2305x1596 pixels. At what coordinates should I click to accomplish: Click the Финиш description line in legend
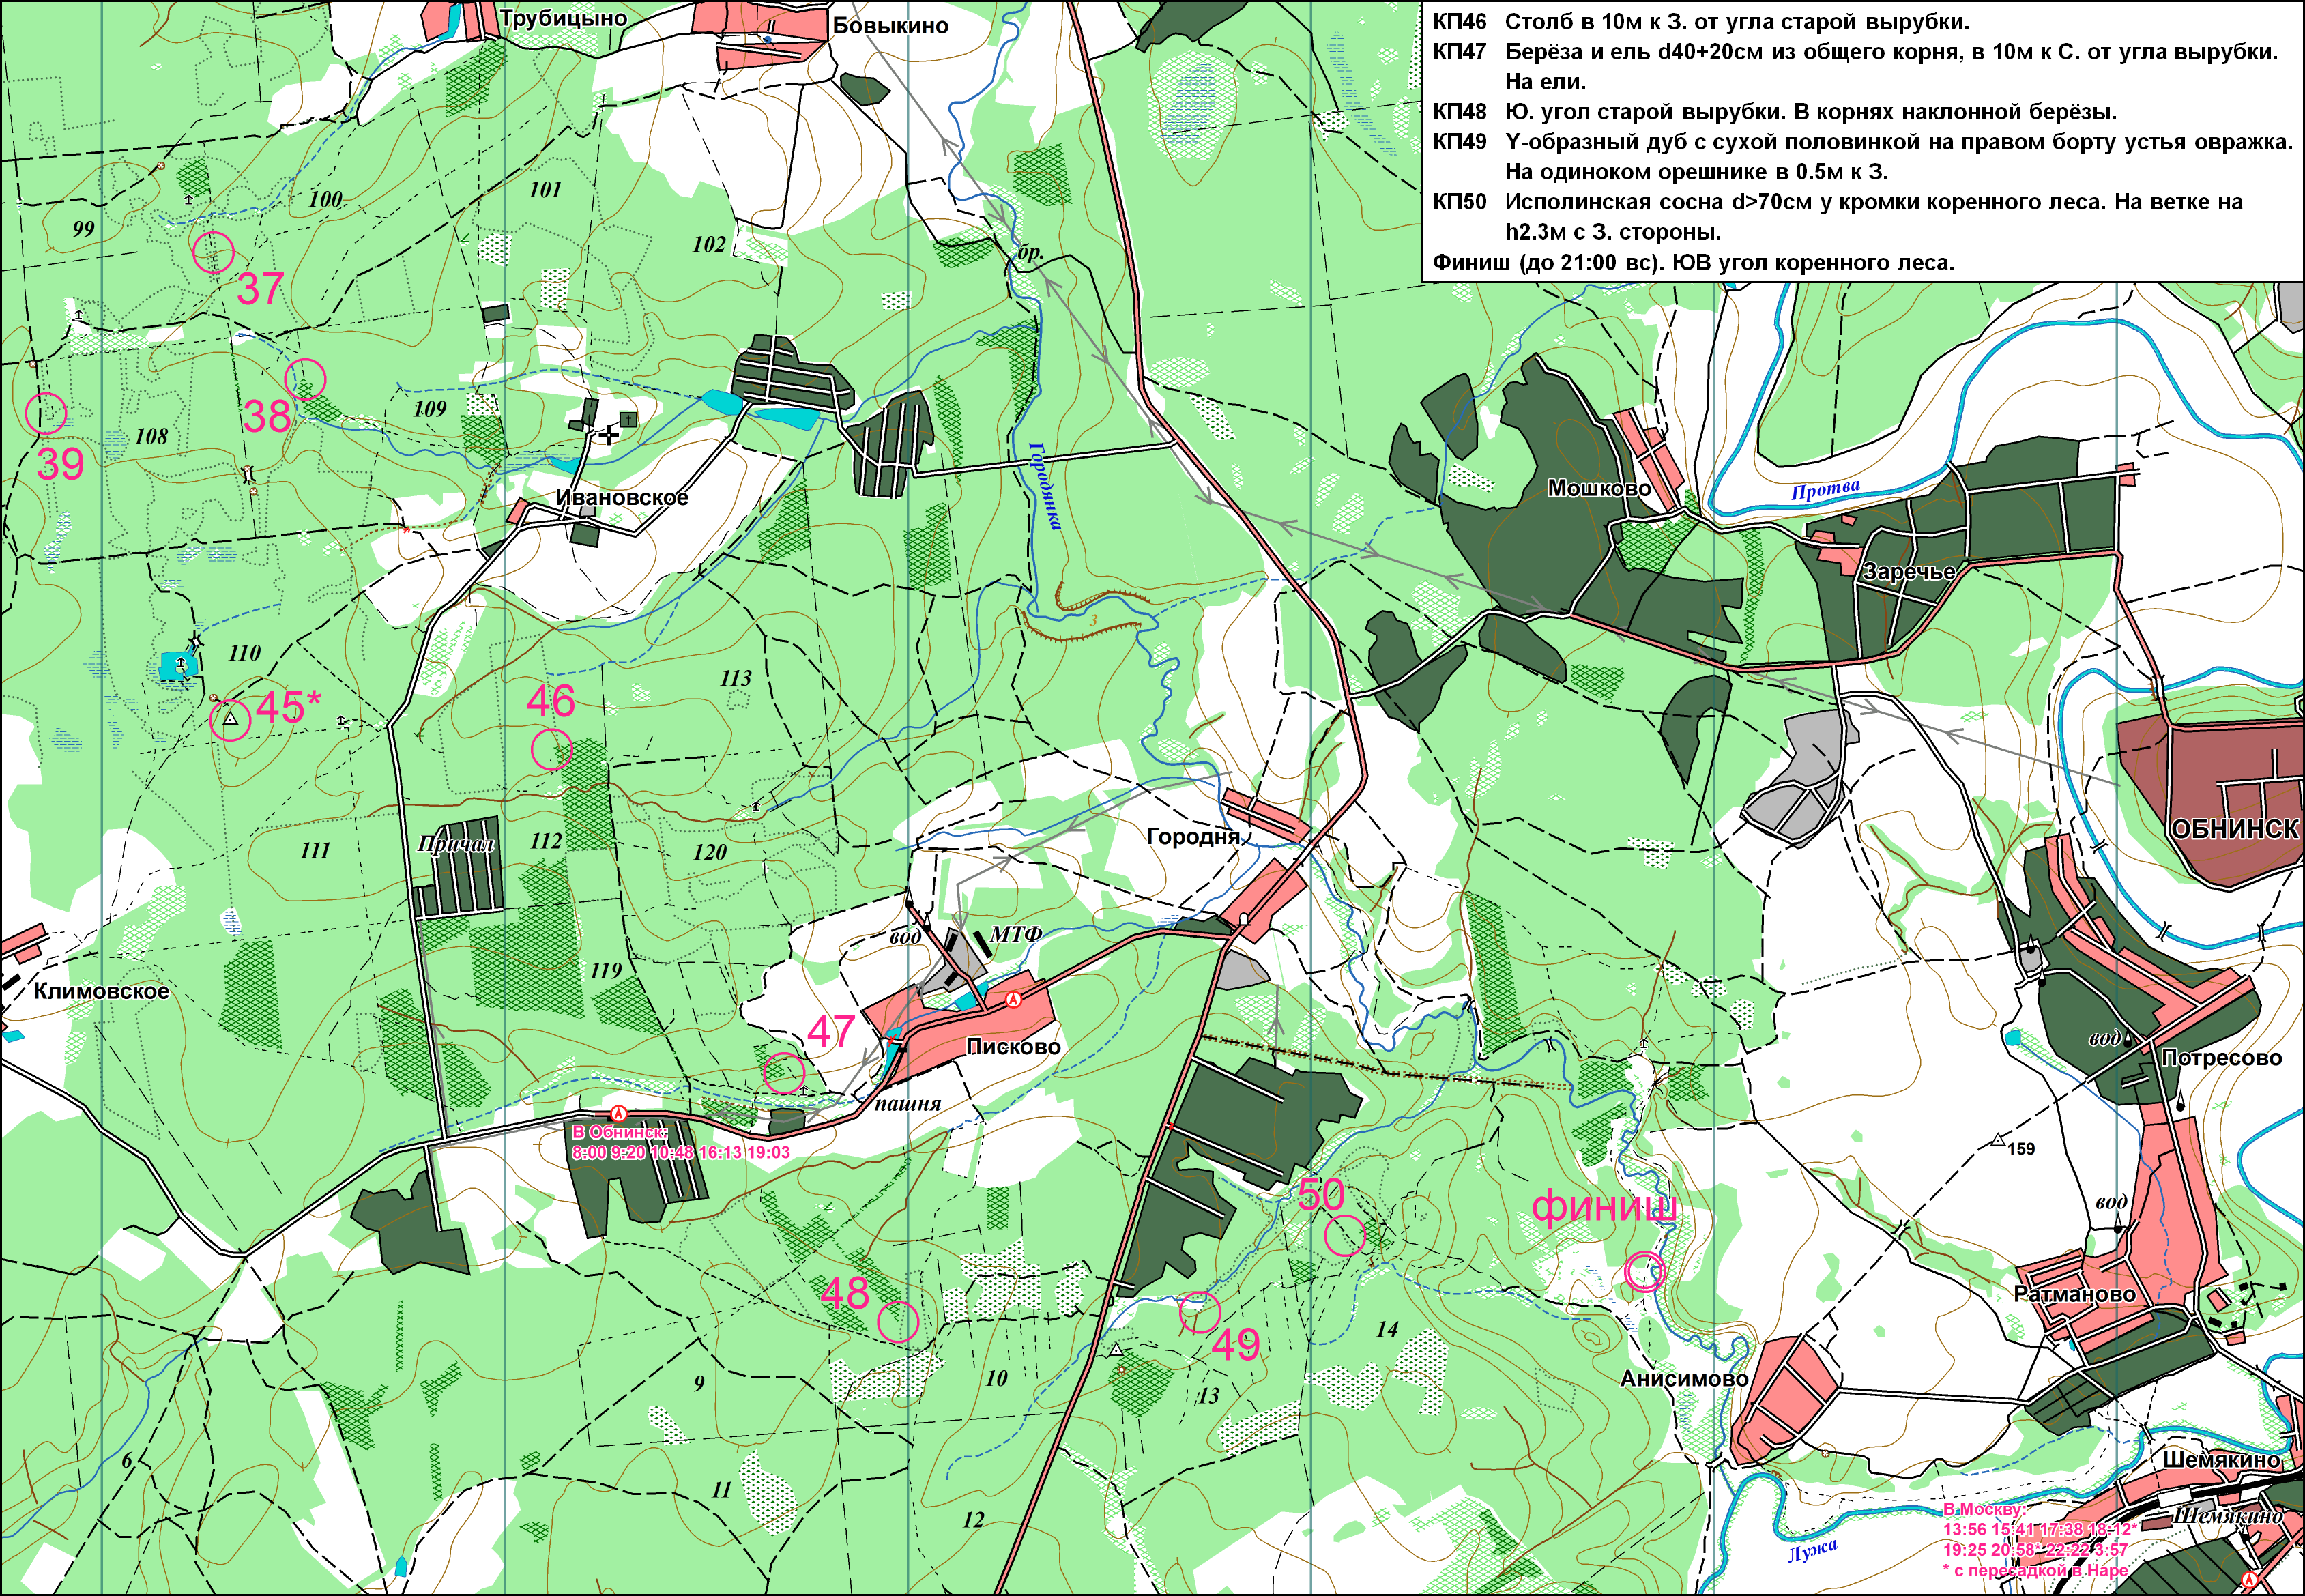coord(1692,263)
